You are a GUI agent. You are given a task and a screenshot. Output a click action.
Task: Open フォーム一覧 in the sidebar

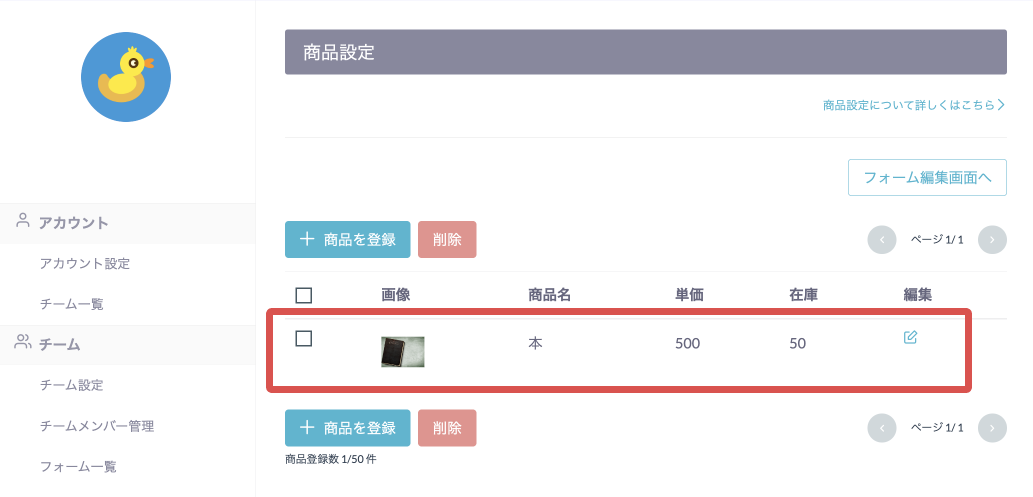(78, 467)
